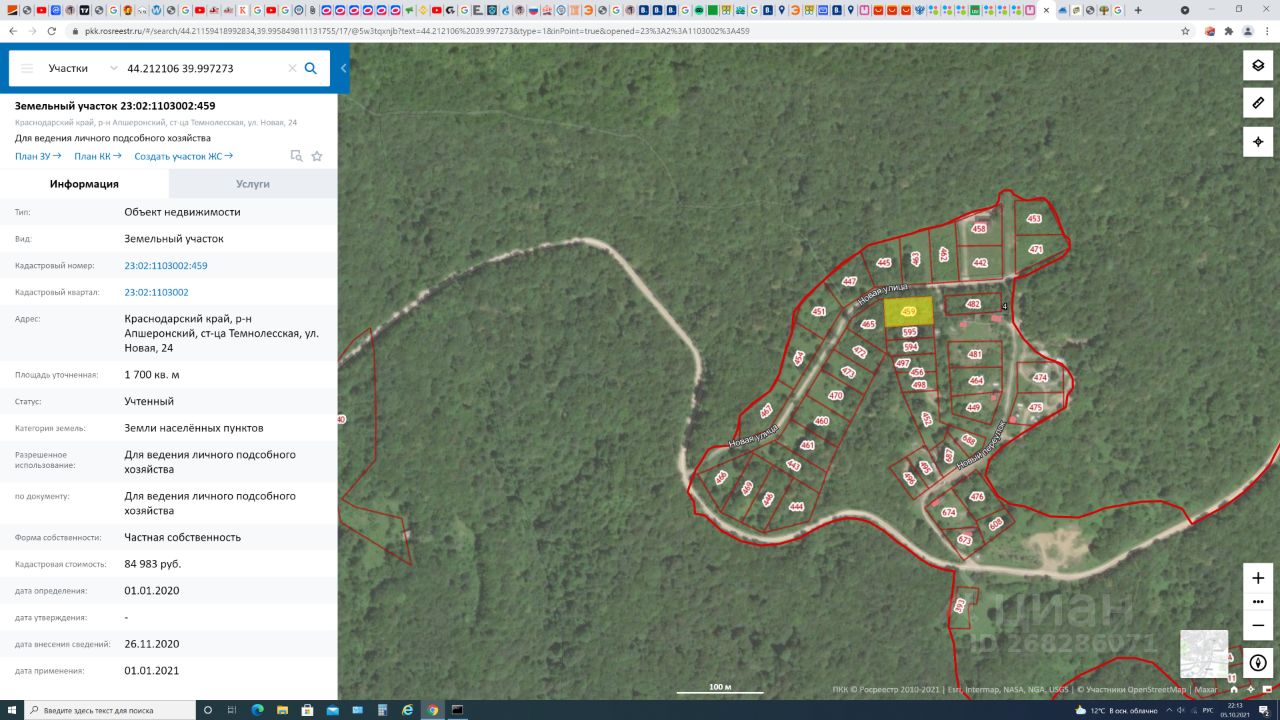Click the area value 1 700 кв. м
The height and width of the screenshot is (720, 1280).
152,375
